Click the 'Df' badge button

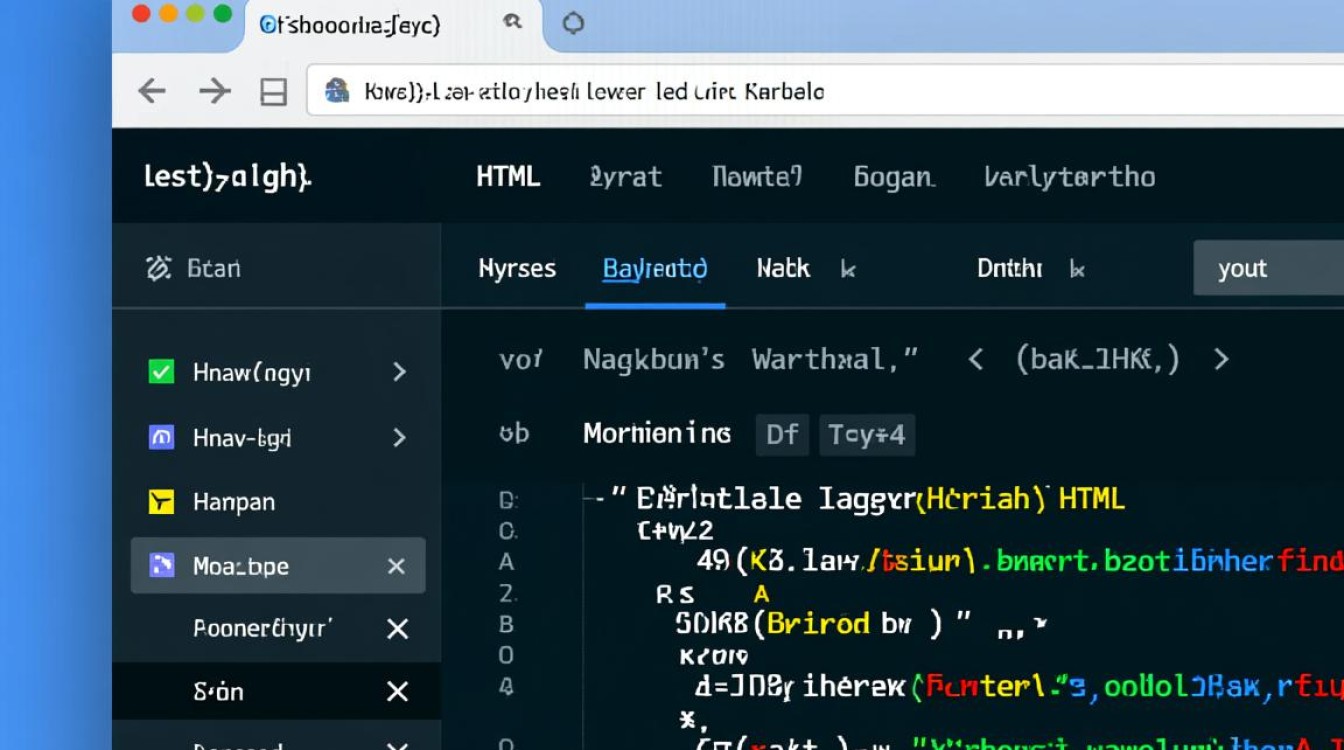tap(782, 434)
